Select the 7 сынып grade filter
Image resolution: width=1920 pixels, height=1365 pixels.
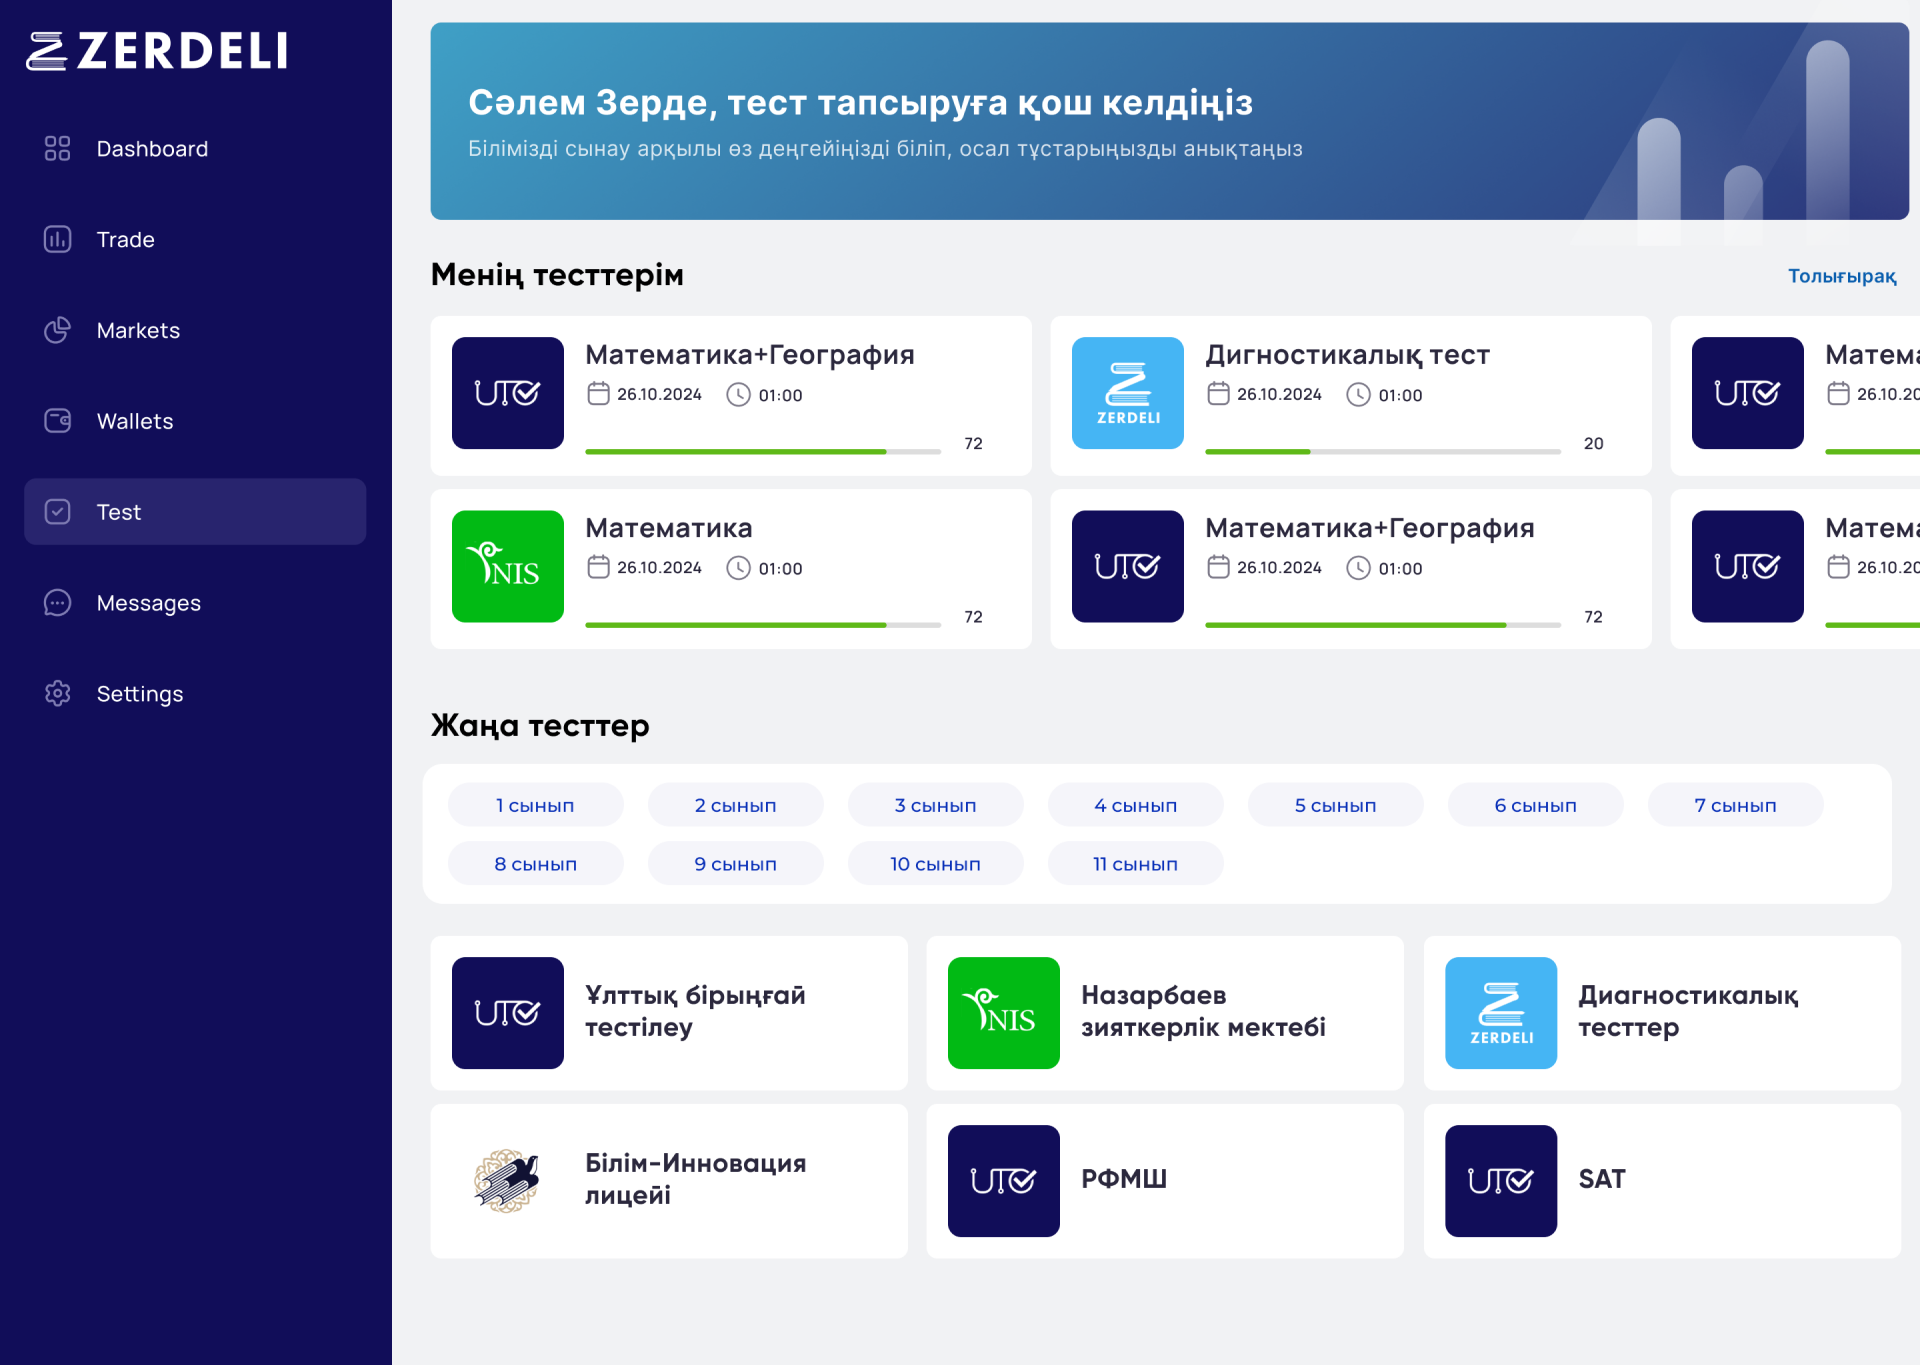pyautogui.click(x=1735, y=805)
